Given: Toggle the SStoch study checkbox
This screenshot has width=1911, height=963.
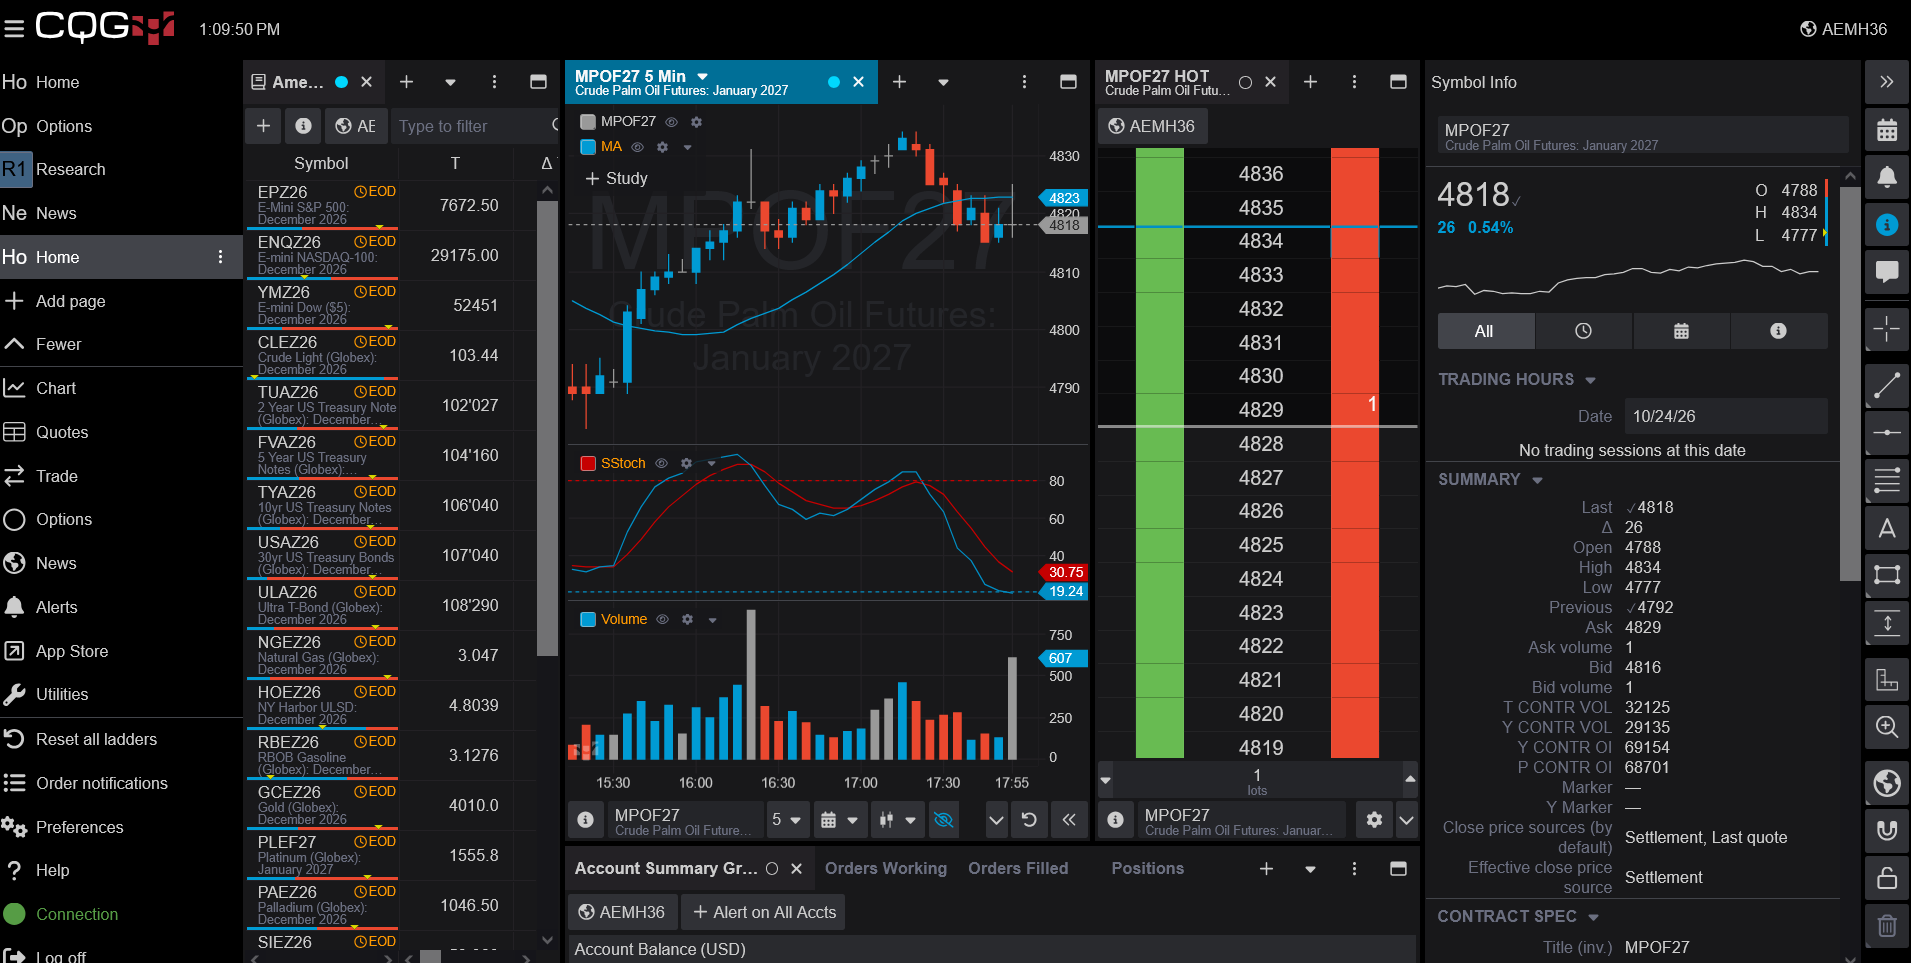Looking at the screenshot, I should point(588,464).
